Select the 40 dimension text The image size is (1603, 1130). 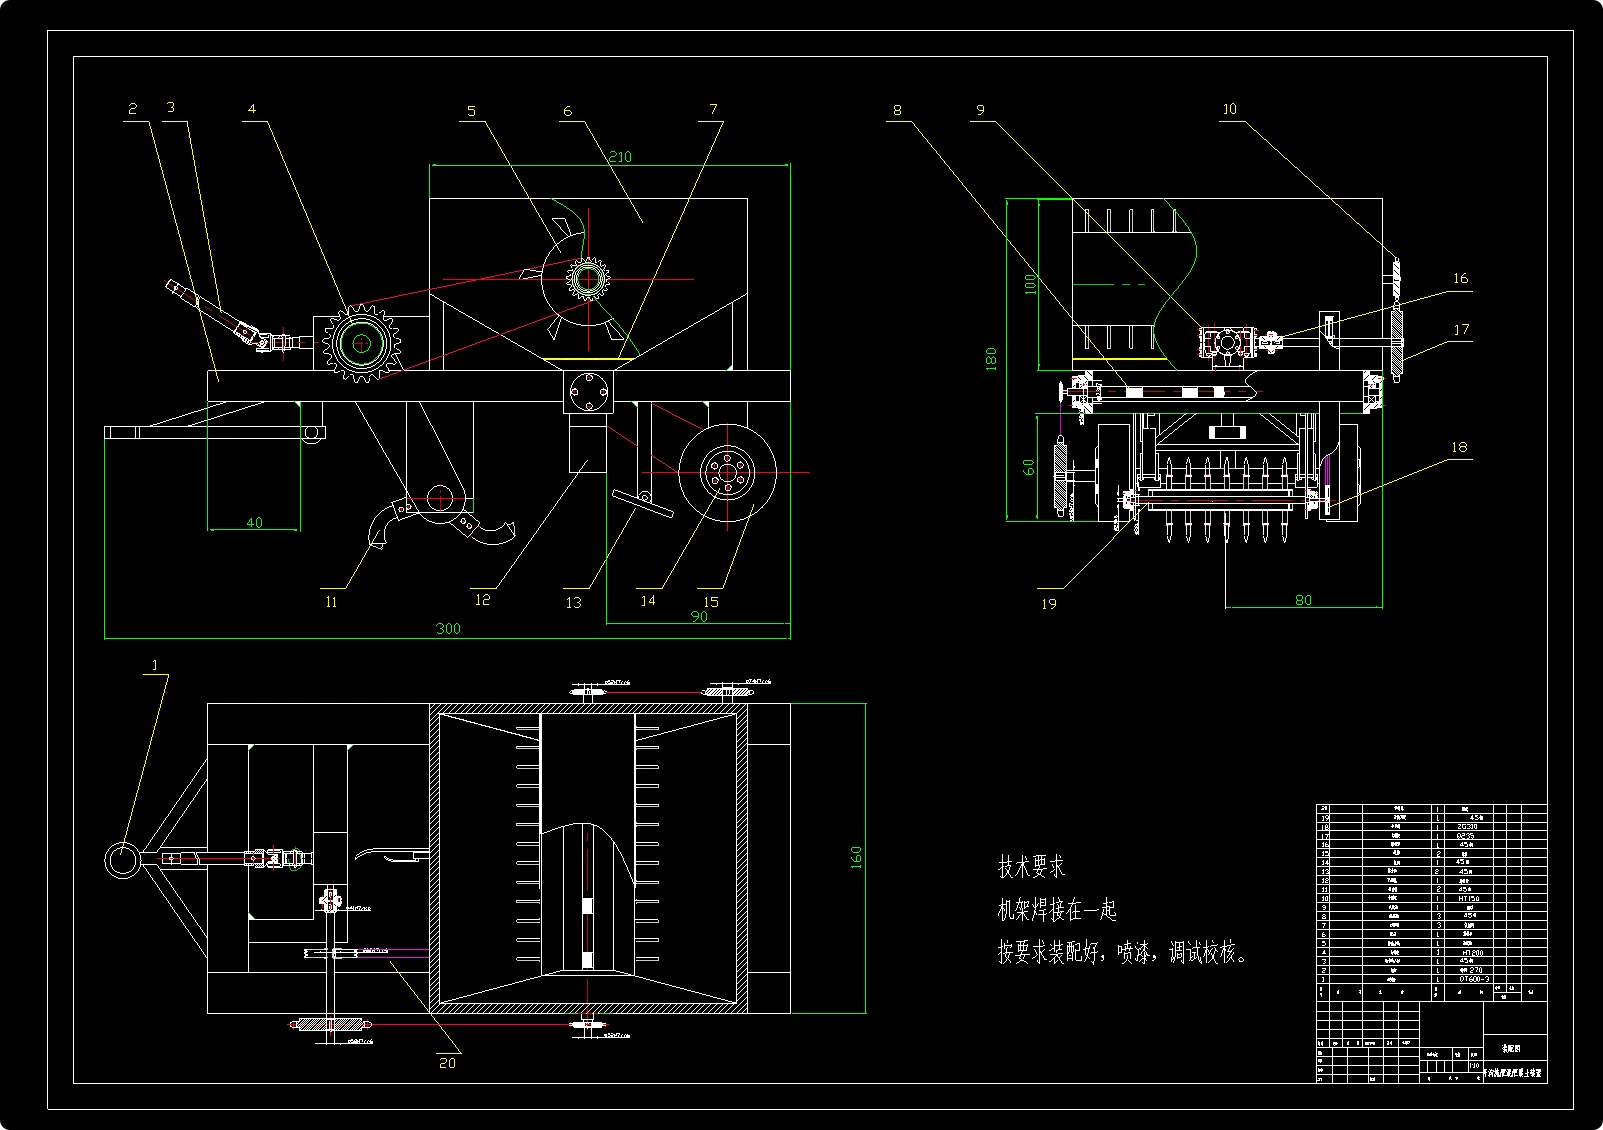coord(254,522)
